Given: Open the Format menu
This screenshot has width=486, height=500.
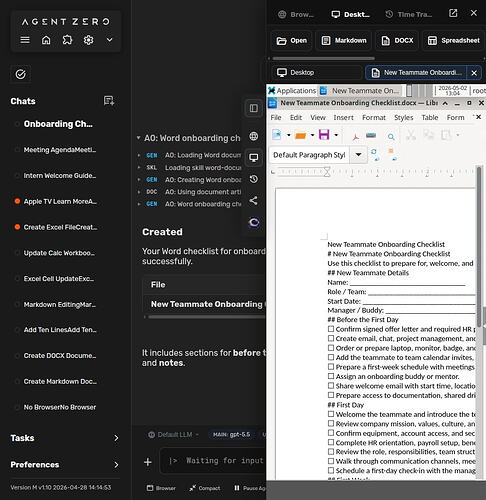Looking at the screenshot, I should [x=374, y=117].
